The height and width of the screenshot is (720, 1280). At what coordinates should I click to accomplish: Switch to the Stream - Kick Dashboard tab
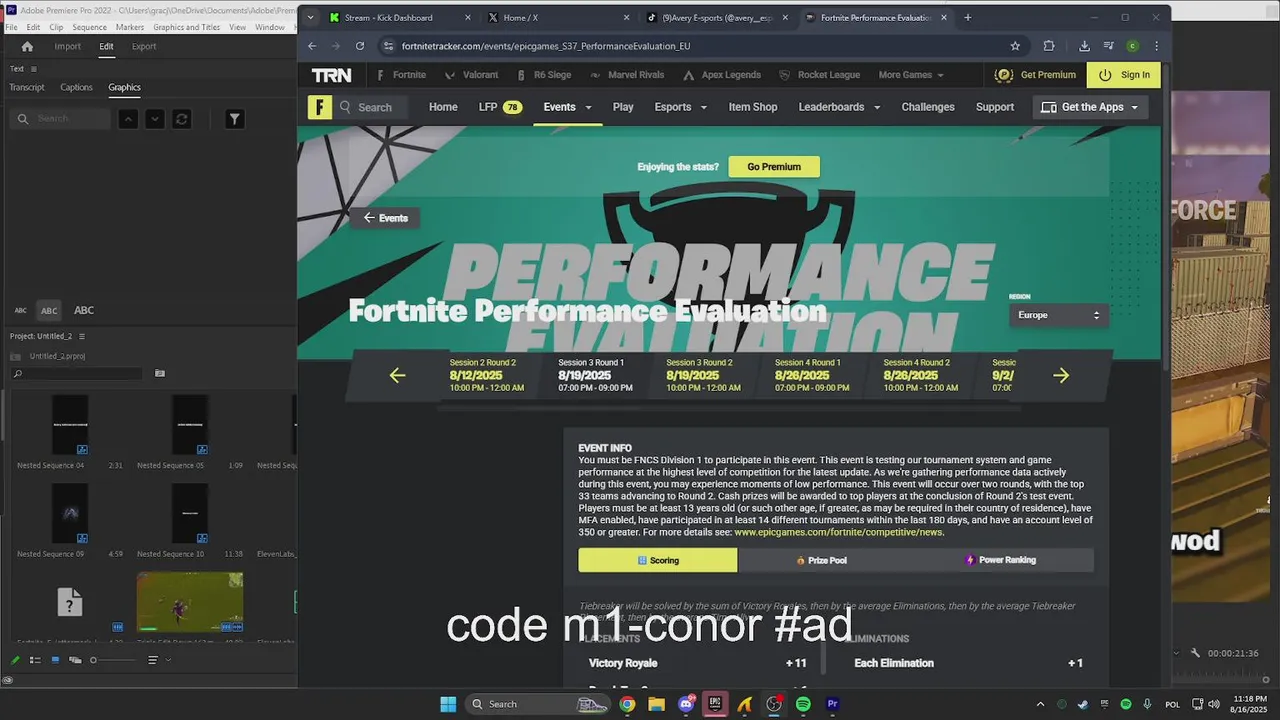tap(400, 17)
